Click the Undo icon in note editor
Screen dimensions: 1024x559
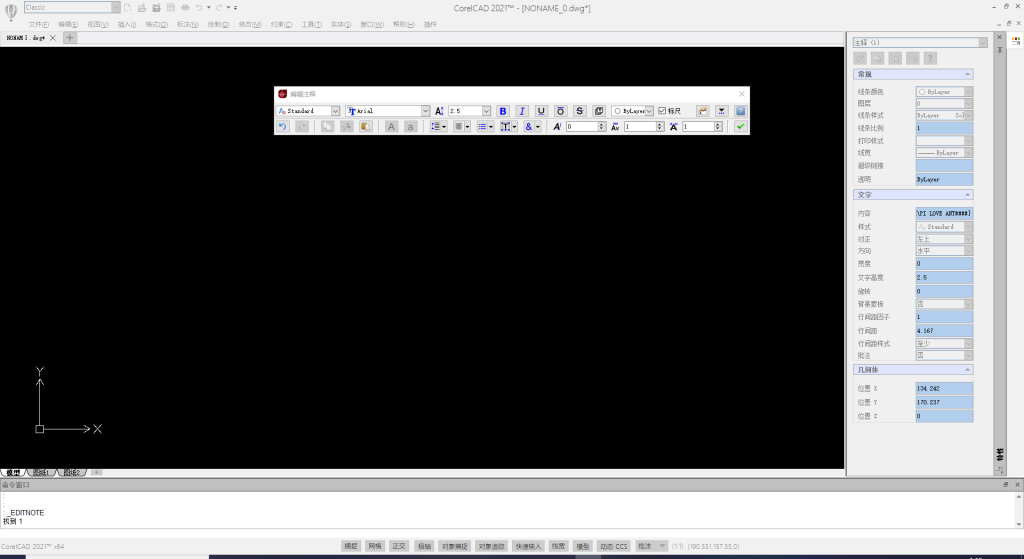click(283, 127)
